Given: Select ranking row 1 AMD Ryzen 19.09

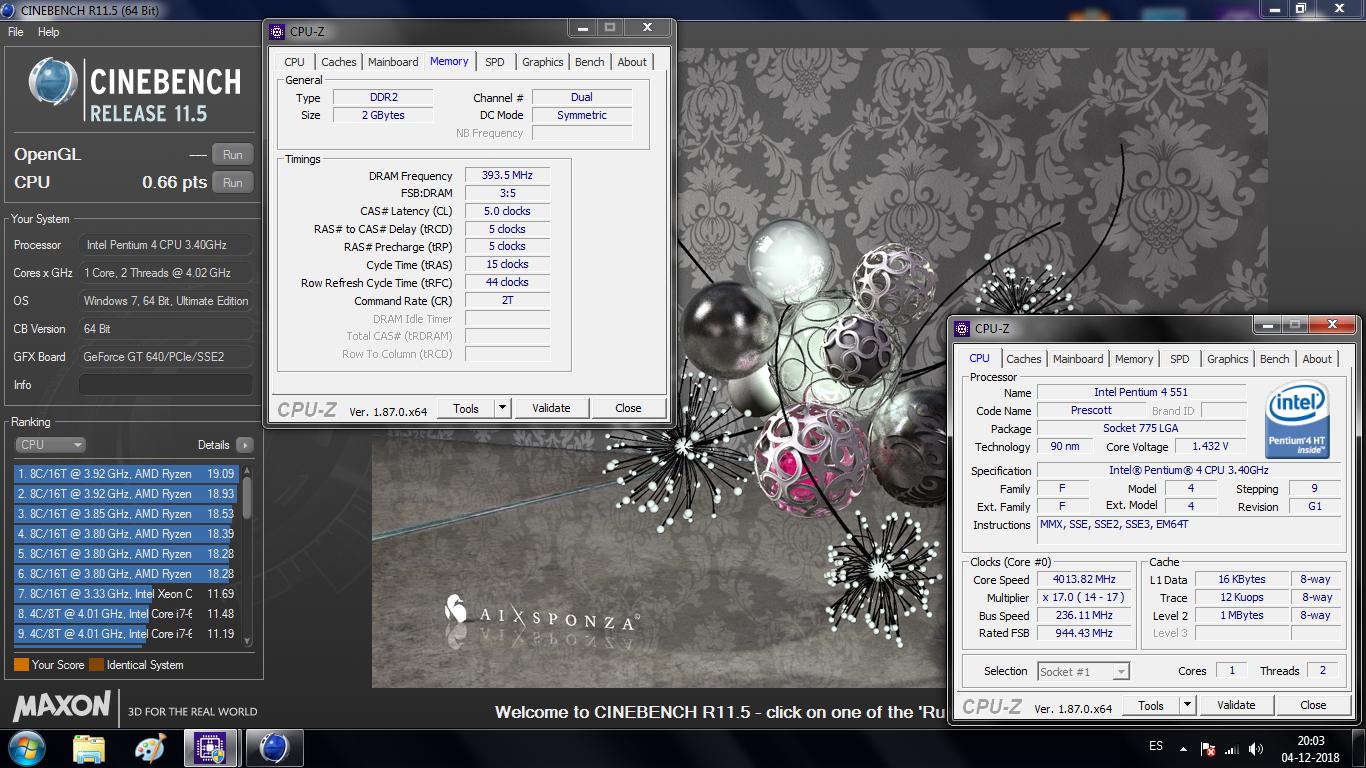Looking at the screenshot, I should click(126, 474).
